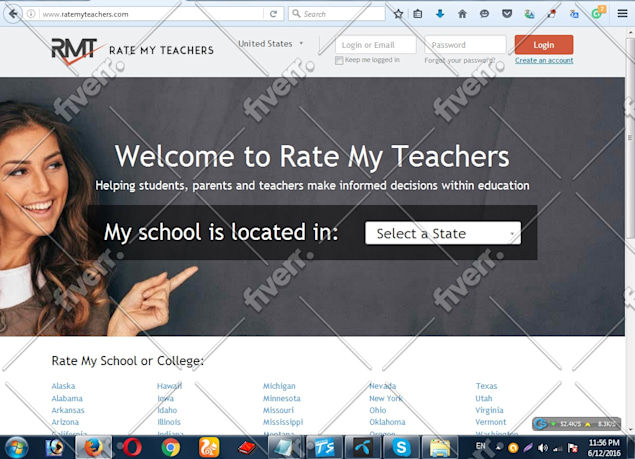The height and width of the screenshot is (459, 635).
Task: Go to the browser home page icon
Action: 462,14
